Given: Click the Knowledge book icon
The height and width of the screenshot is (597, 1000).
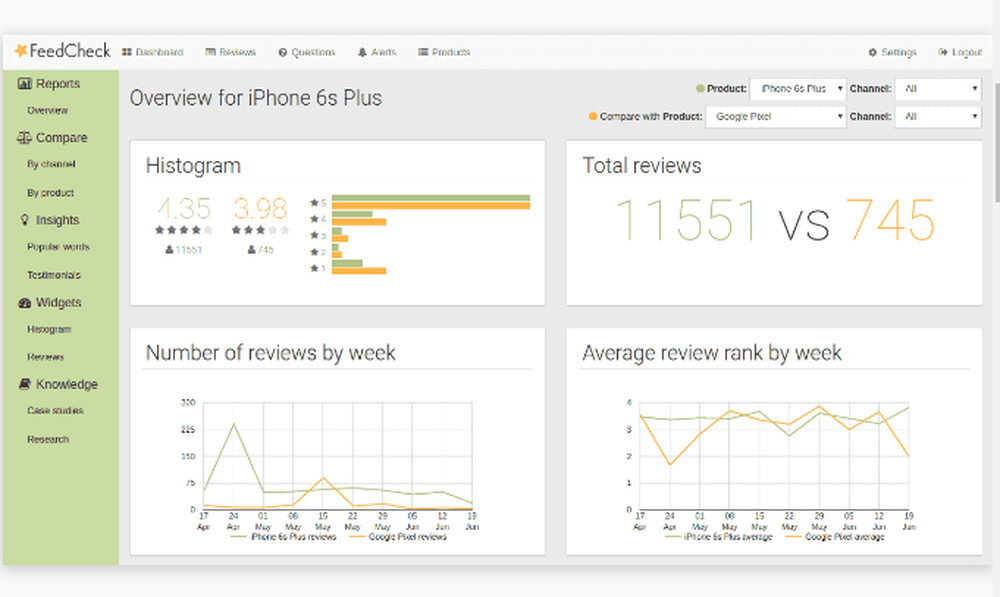Looking at the screenshot, I should [x=24, y=384].
